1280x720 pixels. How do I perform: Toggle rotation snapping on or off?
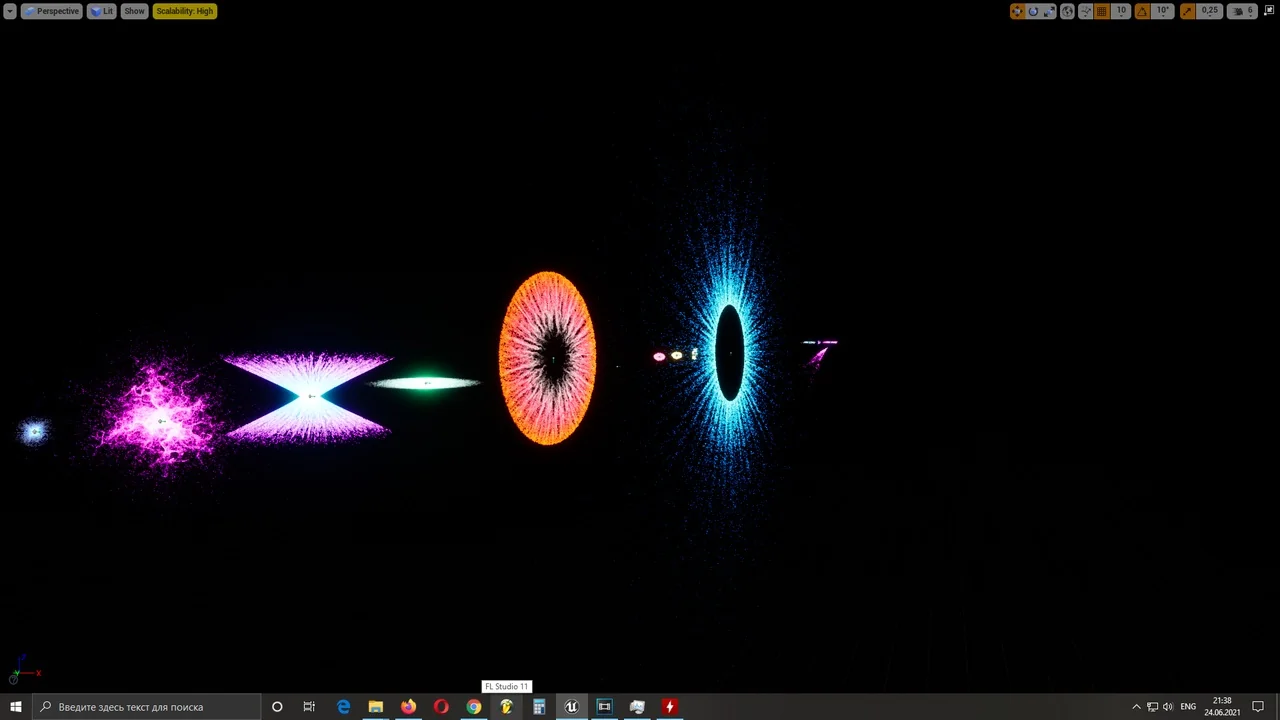pyautogui.click(x=1142, y=11)
